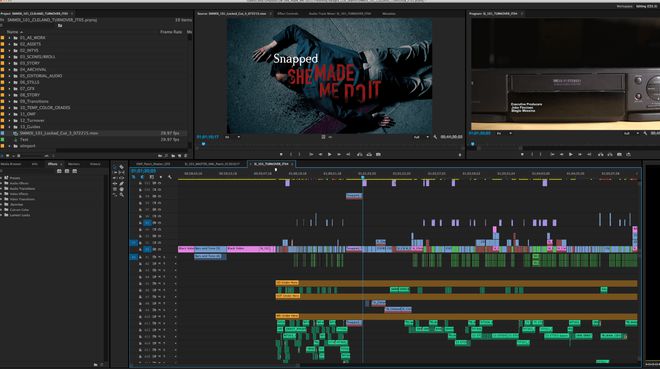
Task: Sort Project panel by Frame Rate column
Action: (171, 32)
